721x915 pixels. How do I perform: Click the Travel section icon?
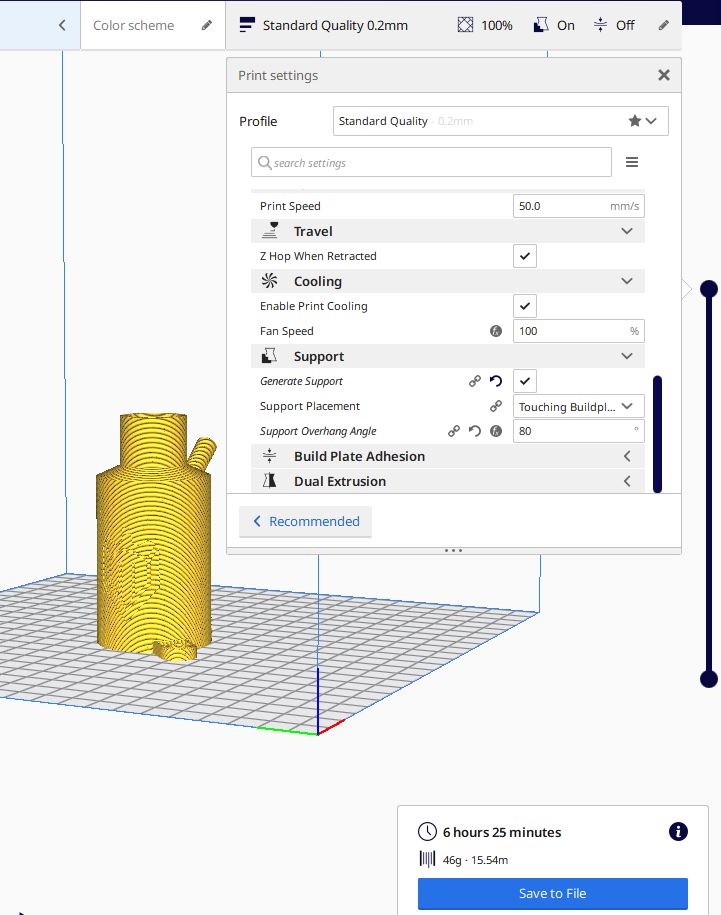pyautogui.click(x=270, y=231)
